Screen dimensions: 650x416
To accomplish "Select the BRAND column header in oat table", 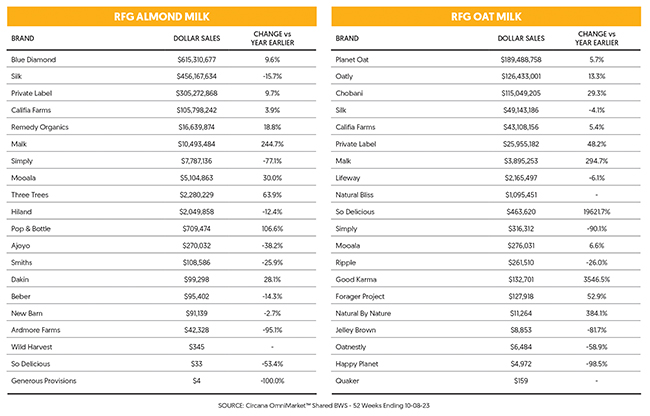I will (x=347, y=38).
